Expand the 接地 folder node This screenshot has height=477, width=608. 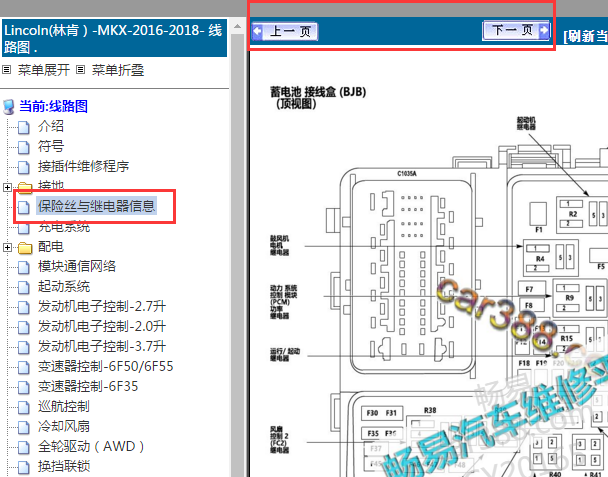coord(7,188)
